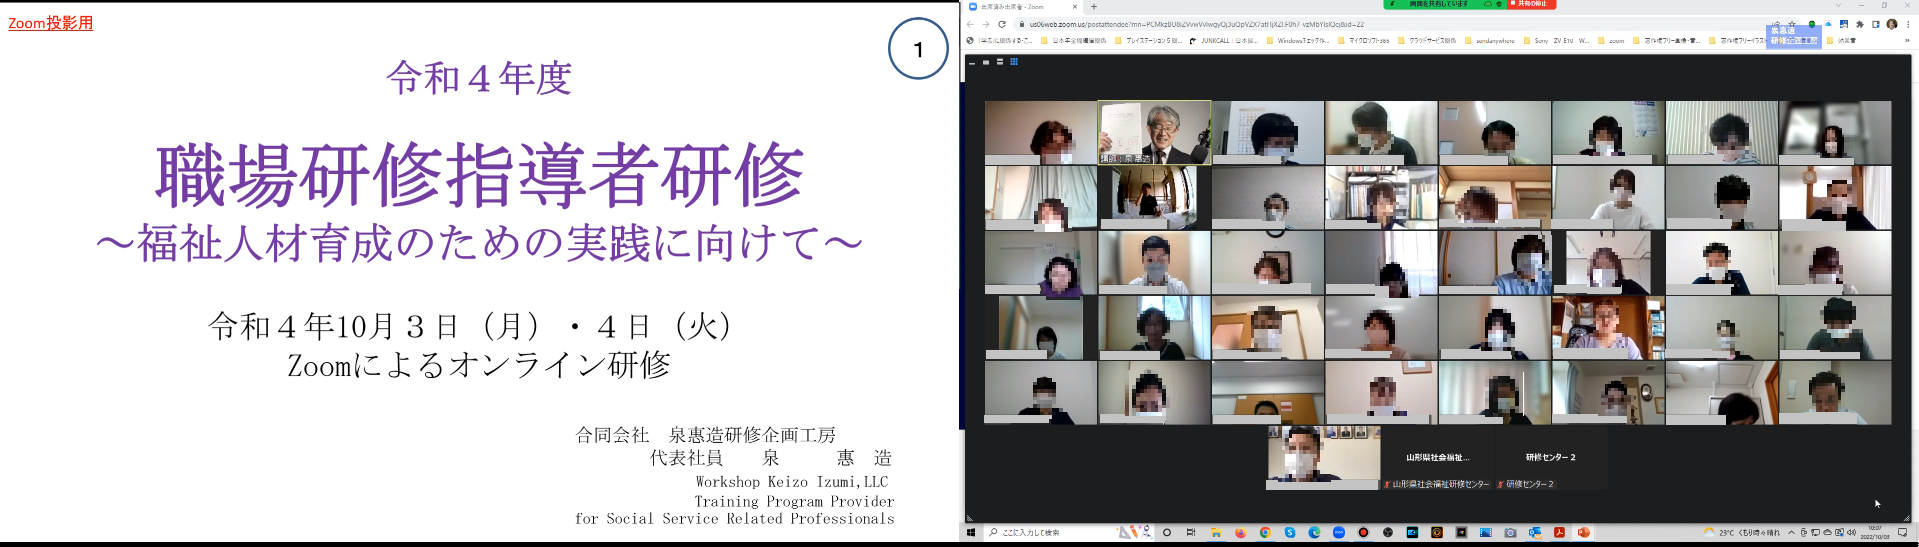This screenshot has width=1919, height=547.
Task: Open the taskbar clock and date
Action: tap(1875, 532)
